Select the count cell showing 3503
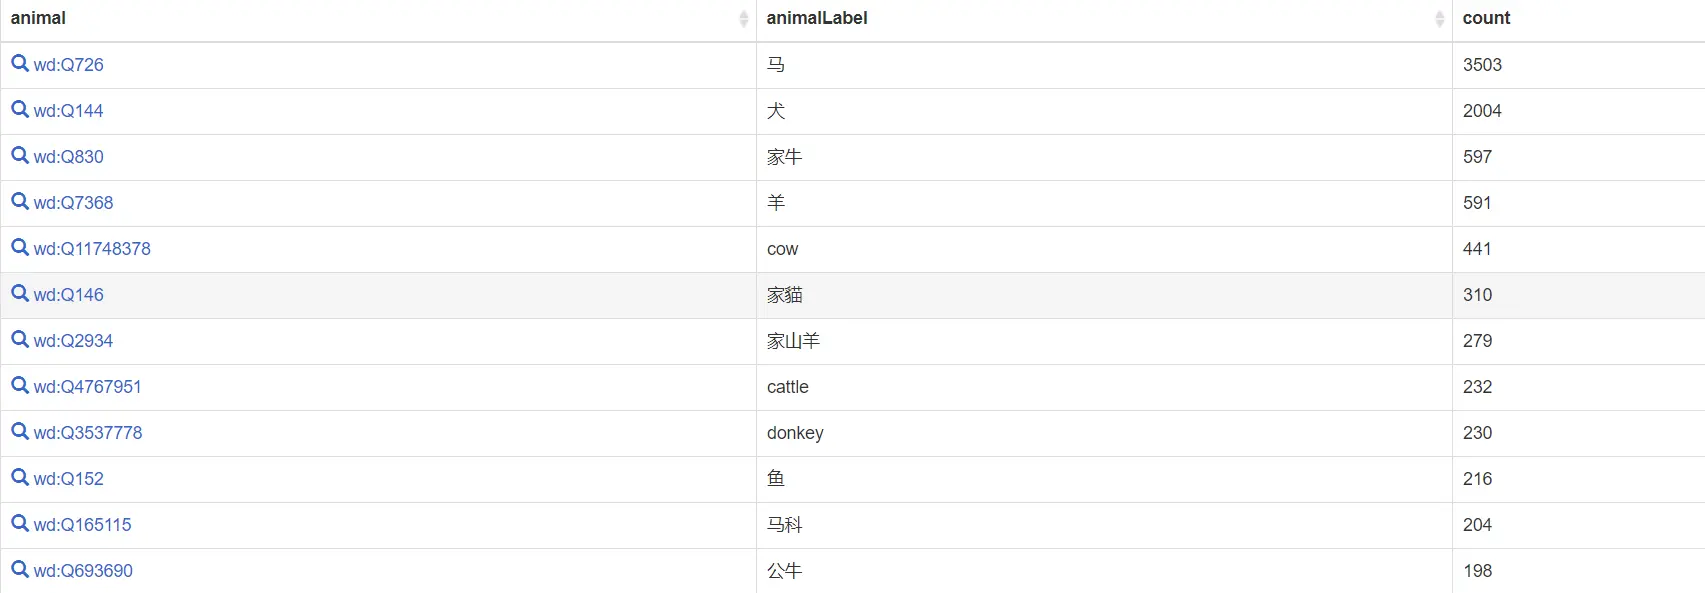The height and width of the screenshot is (593, 1705). pyautogui.click(x=1578, y=65)
